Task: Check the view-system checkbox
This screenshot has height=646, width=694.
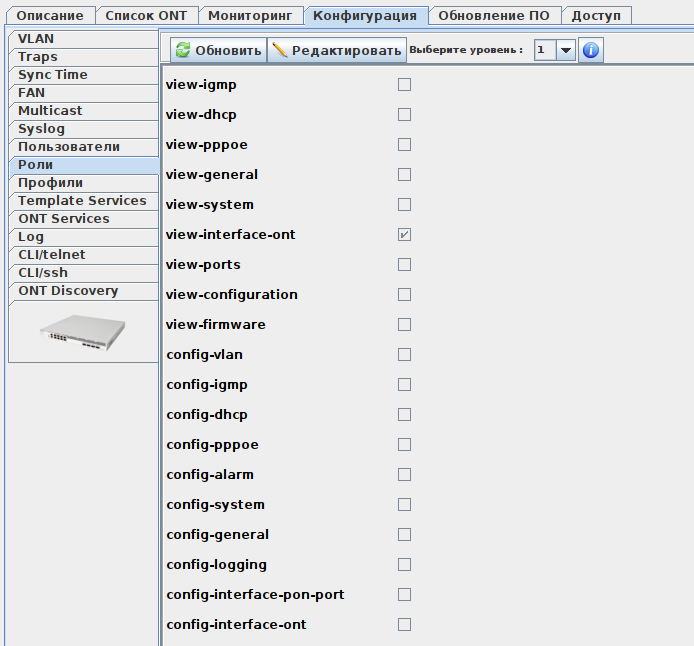Action: pos(404,204)
